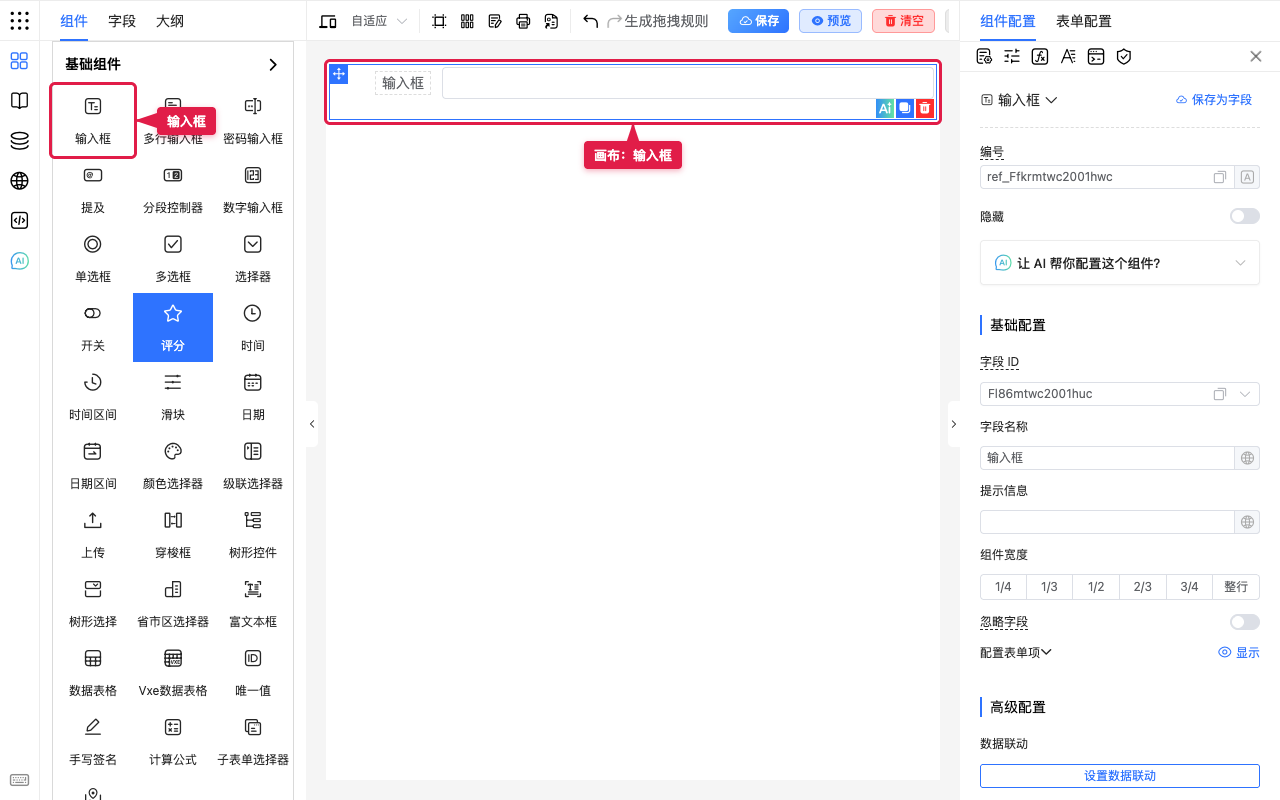Set component width to 1/3
The width and height of the screenshot is (1280, 800).
[1049, 587]
